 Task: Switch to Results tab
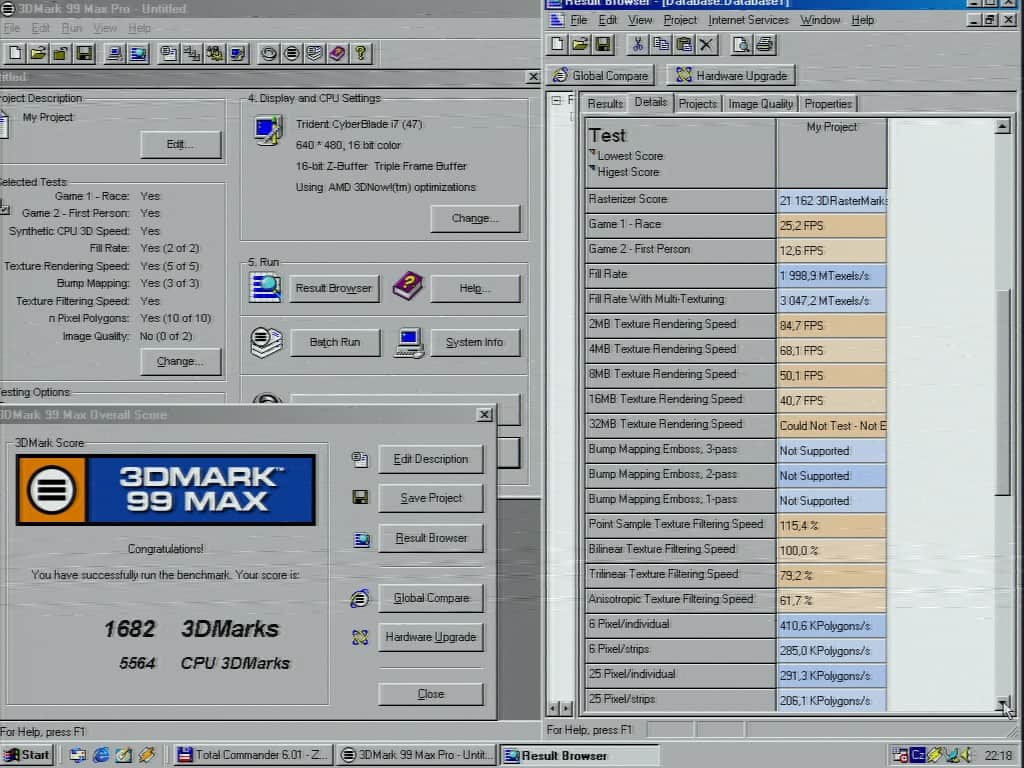point(605,104)
